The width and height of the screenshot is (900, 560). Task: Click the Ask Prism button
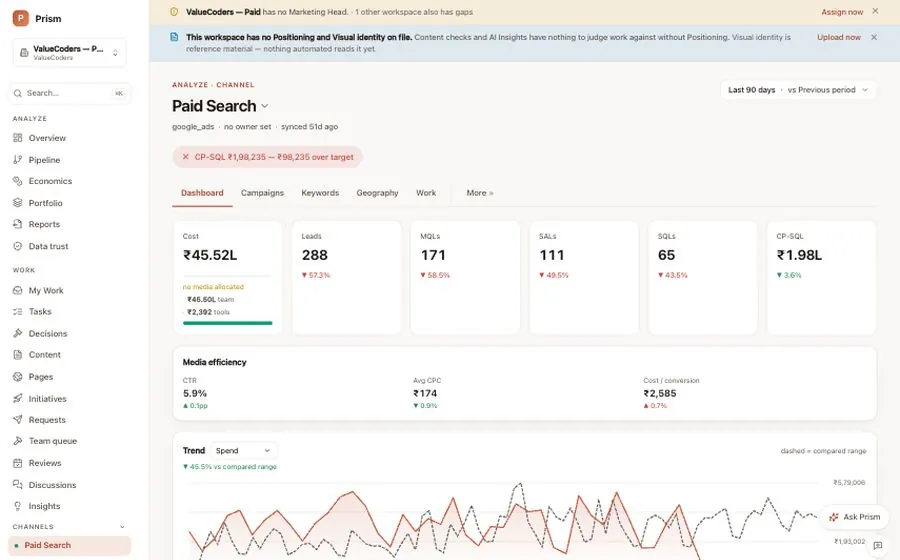point(854,517)
